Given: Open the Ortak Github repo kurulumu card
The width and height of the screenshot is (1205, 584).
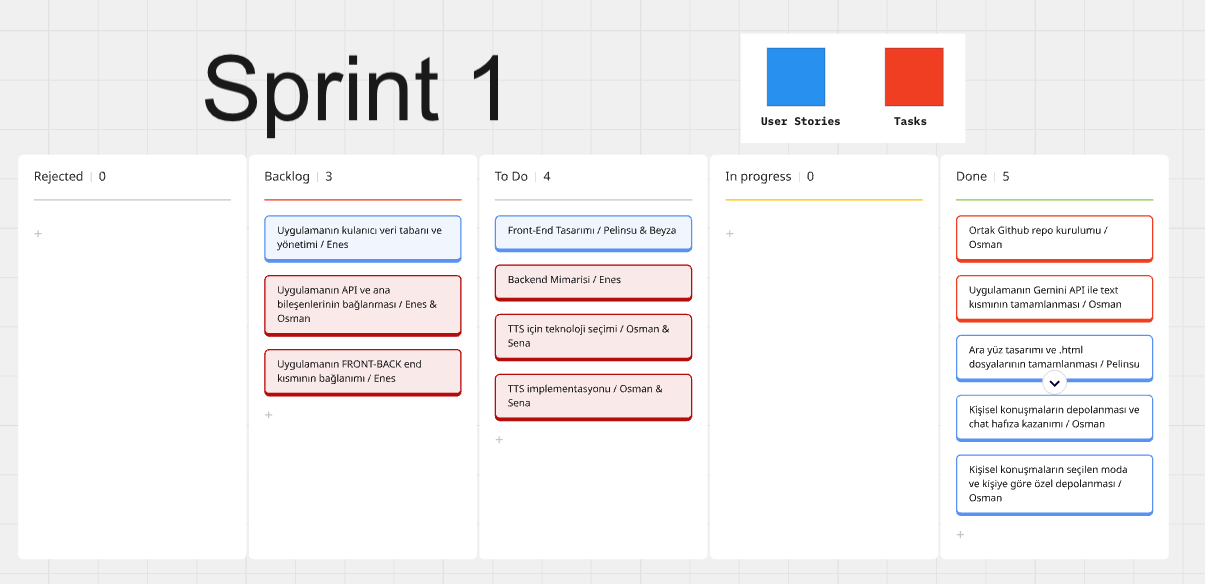Looking at the screenshot, I should [x=1055, y=238].
